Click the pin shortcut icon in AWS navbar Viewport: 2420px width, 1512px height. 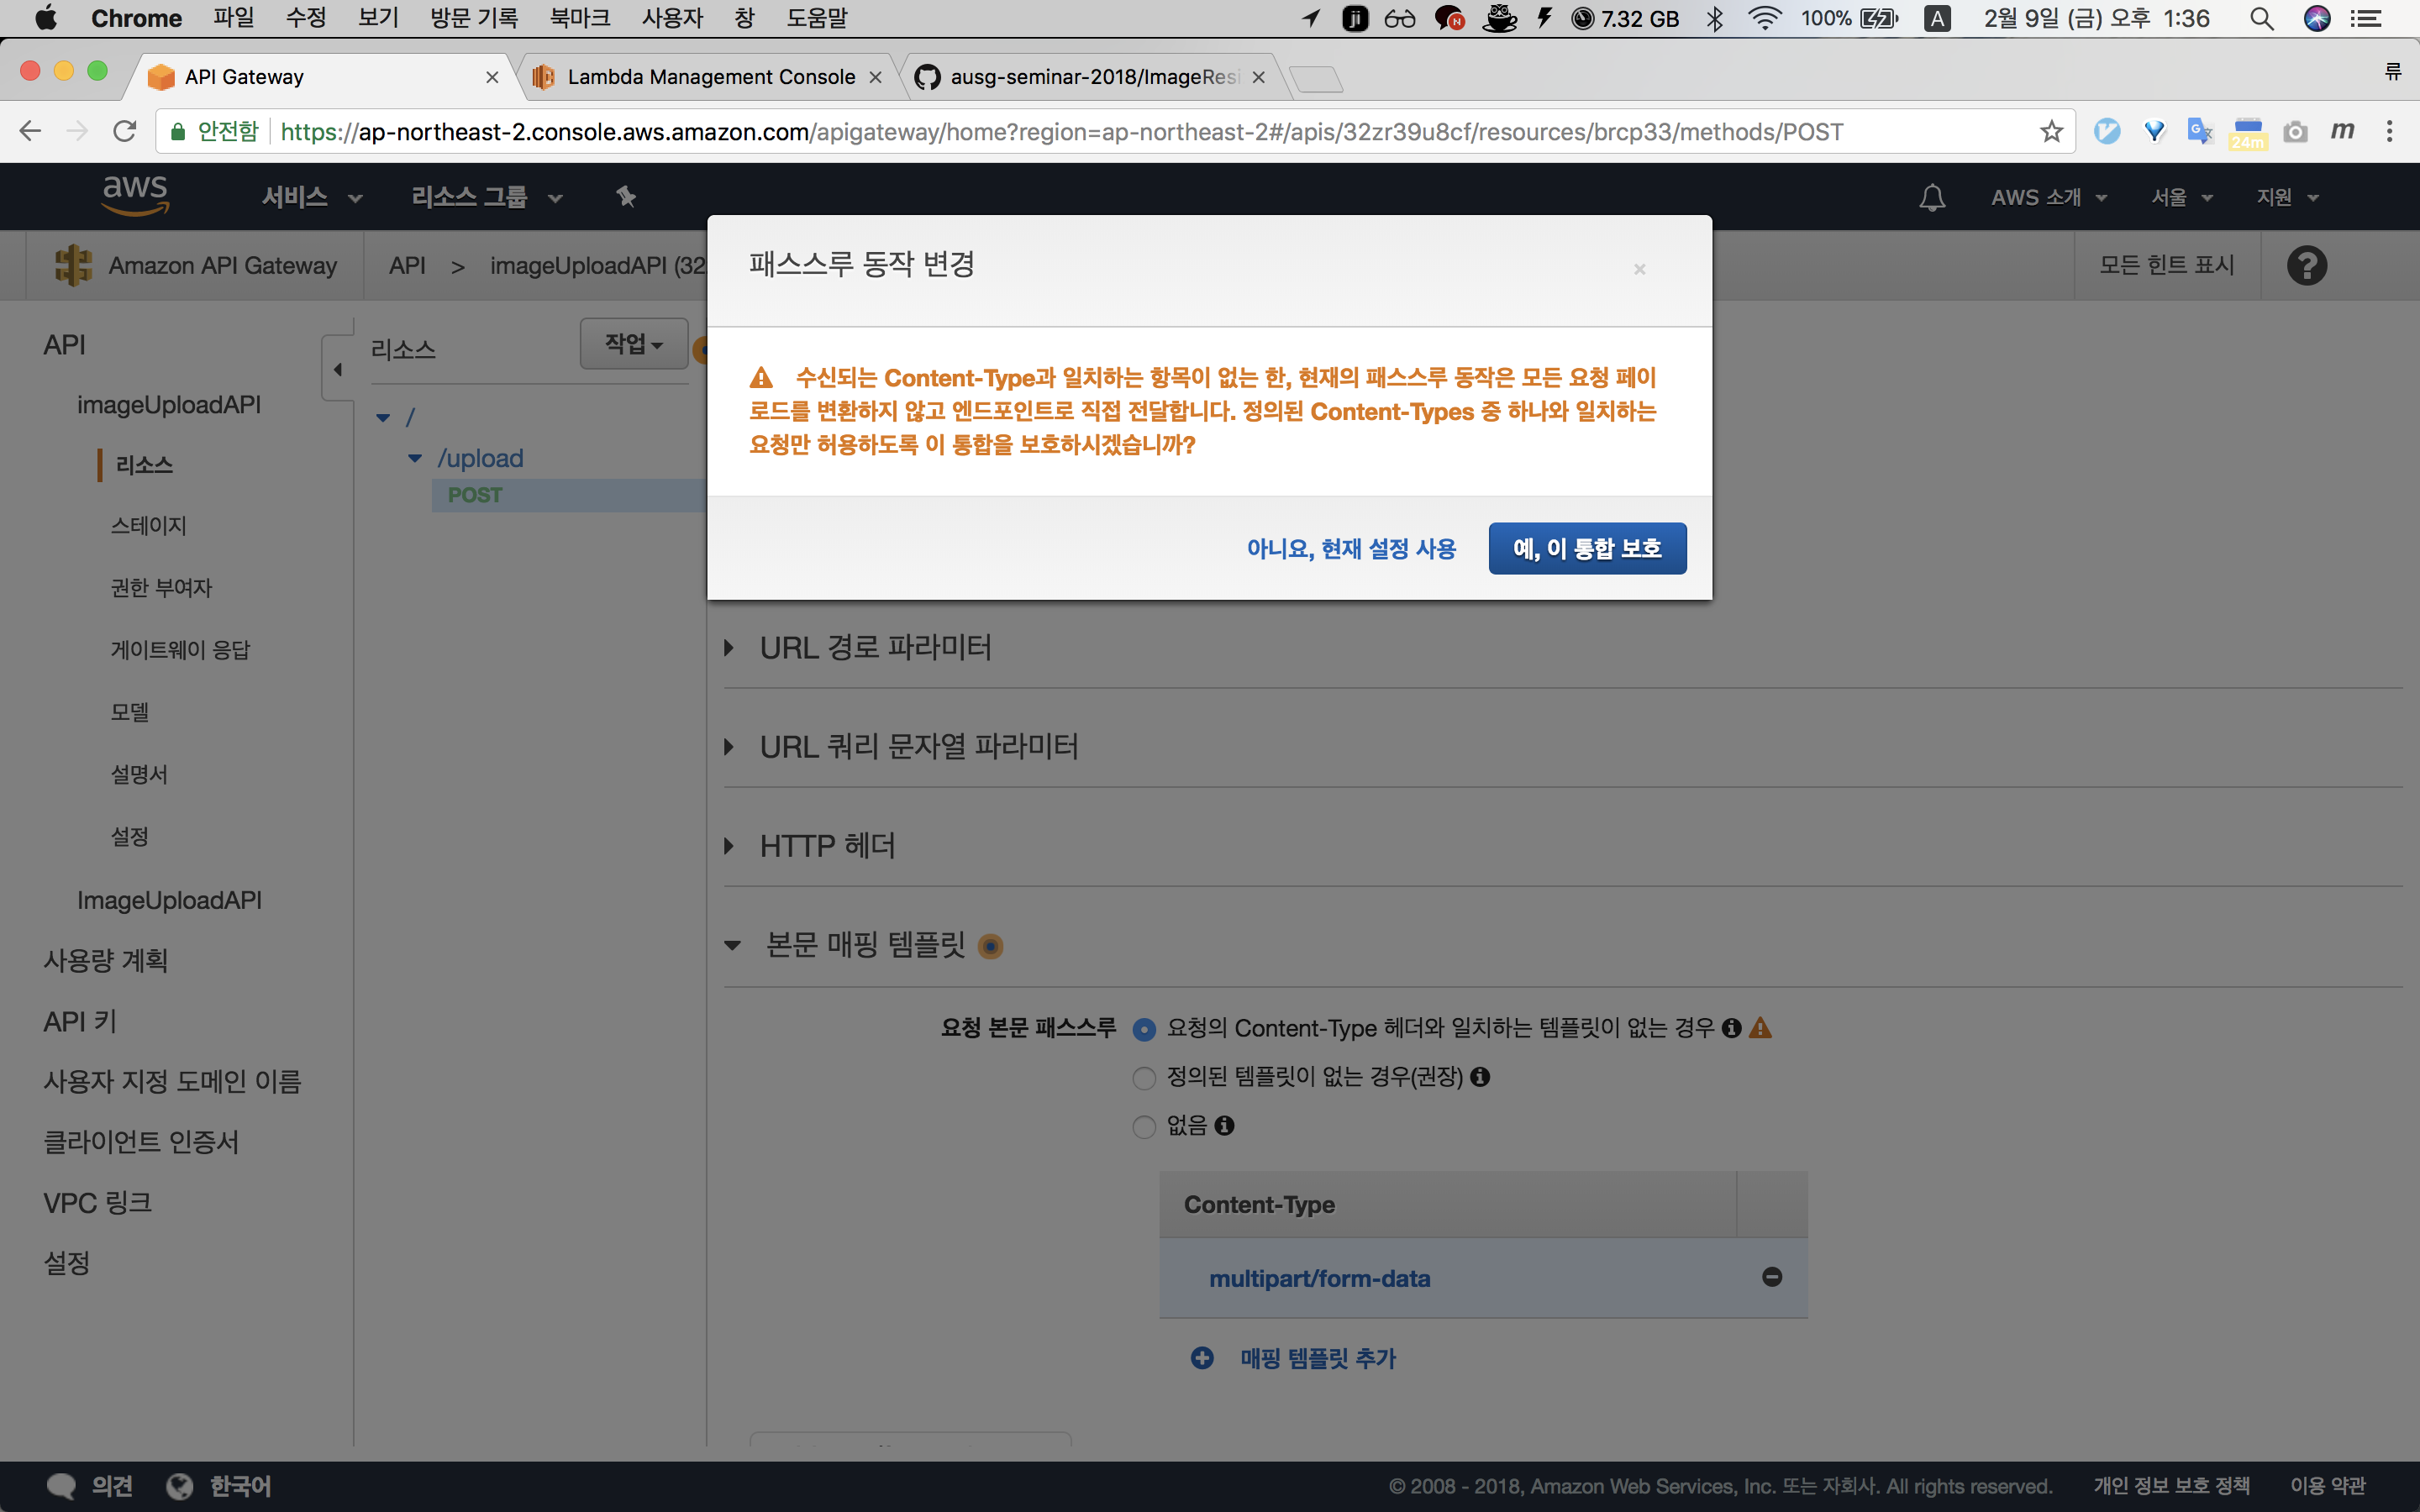(x=626, y=197)
